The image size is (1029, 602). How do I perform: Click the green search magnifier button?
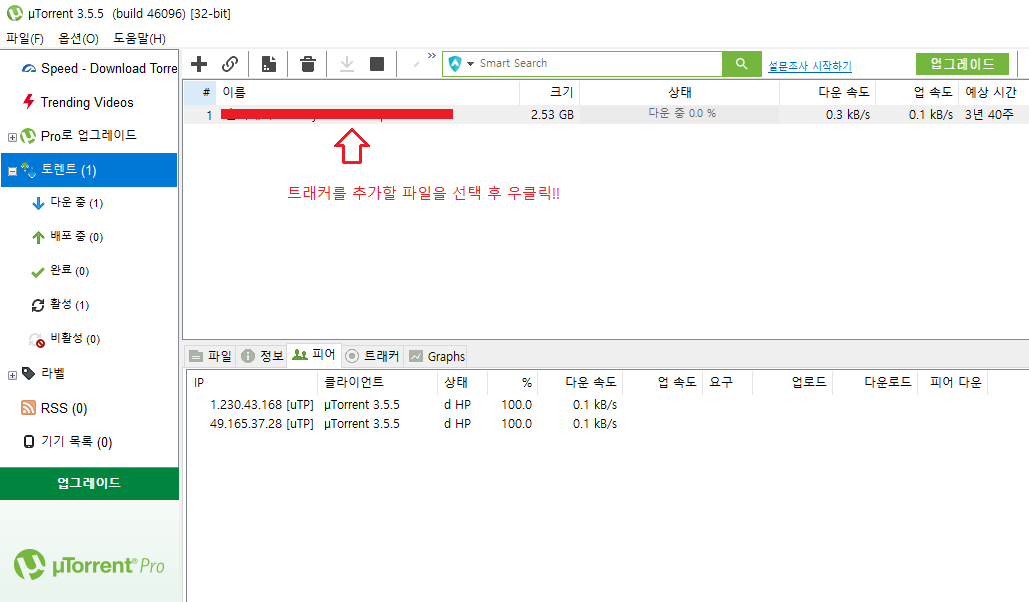click(742, 64)
